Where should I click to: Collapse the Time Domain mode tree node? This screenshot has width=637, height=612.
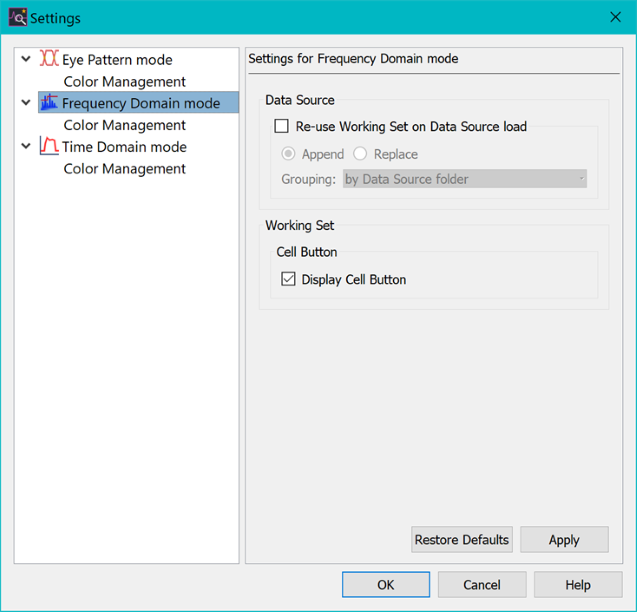pyautogui.click(x=26, y=146)
